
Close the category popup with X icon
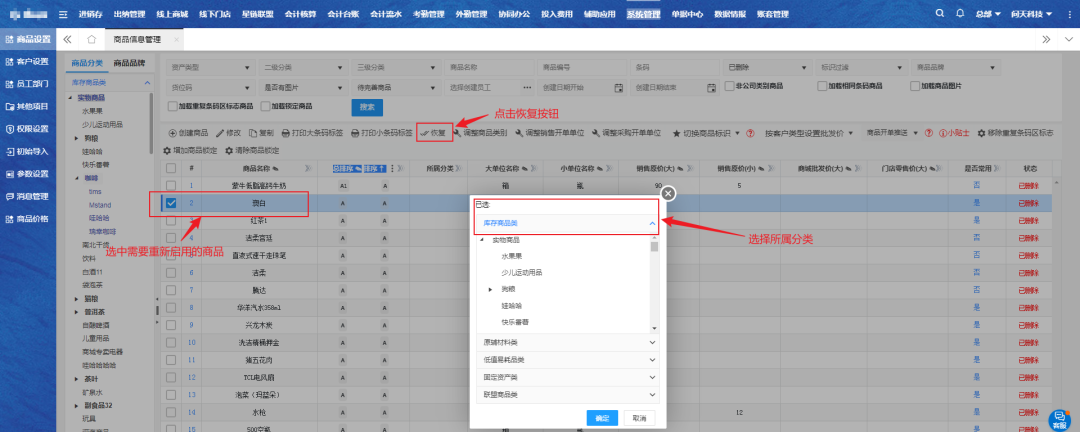(669, 193)
